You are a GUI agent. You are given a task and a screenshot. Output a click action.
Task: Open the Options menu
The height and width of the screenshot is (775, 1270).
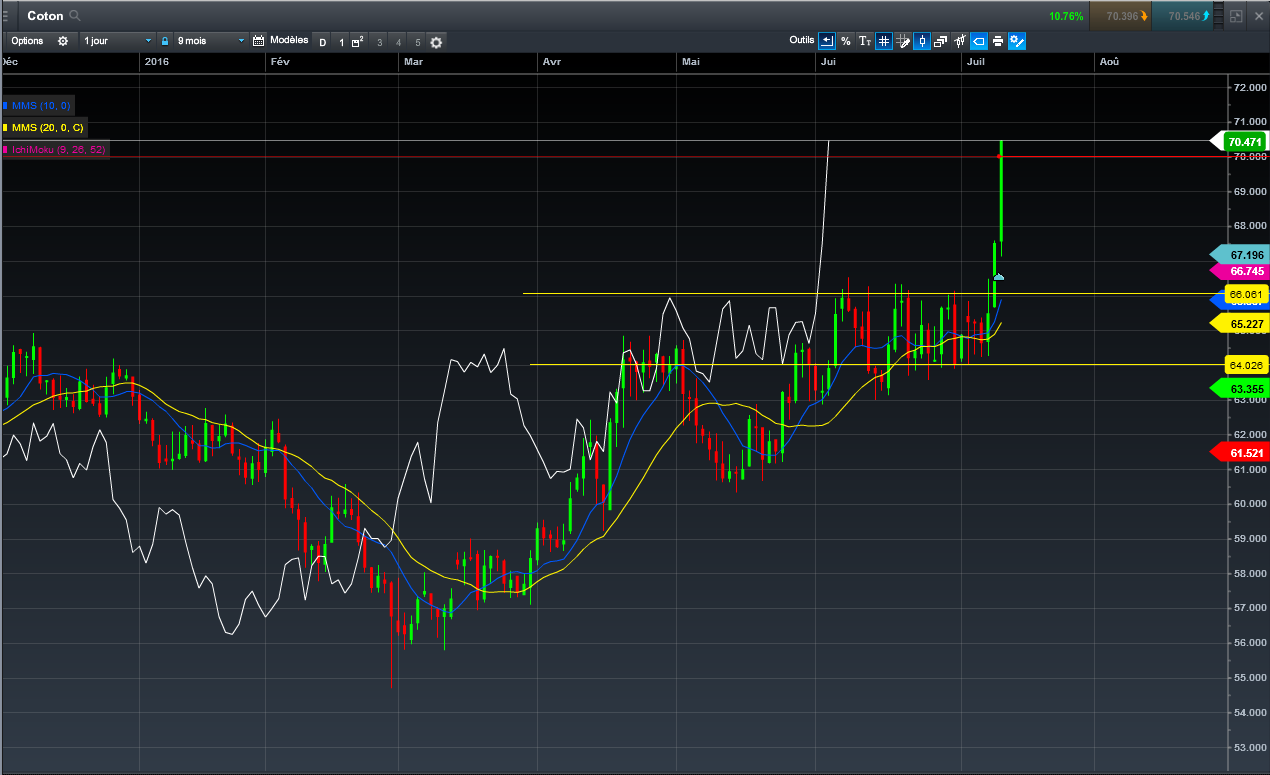coord(28,41)
